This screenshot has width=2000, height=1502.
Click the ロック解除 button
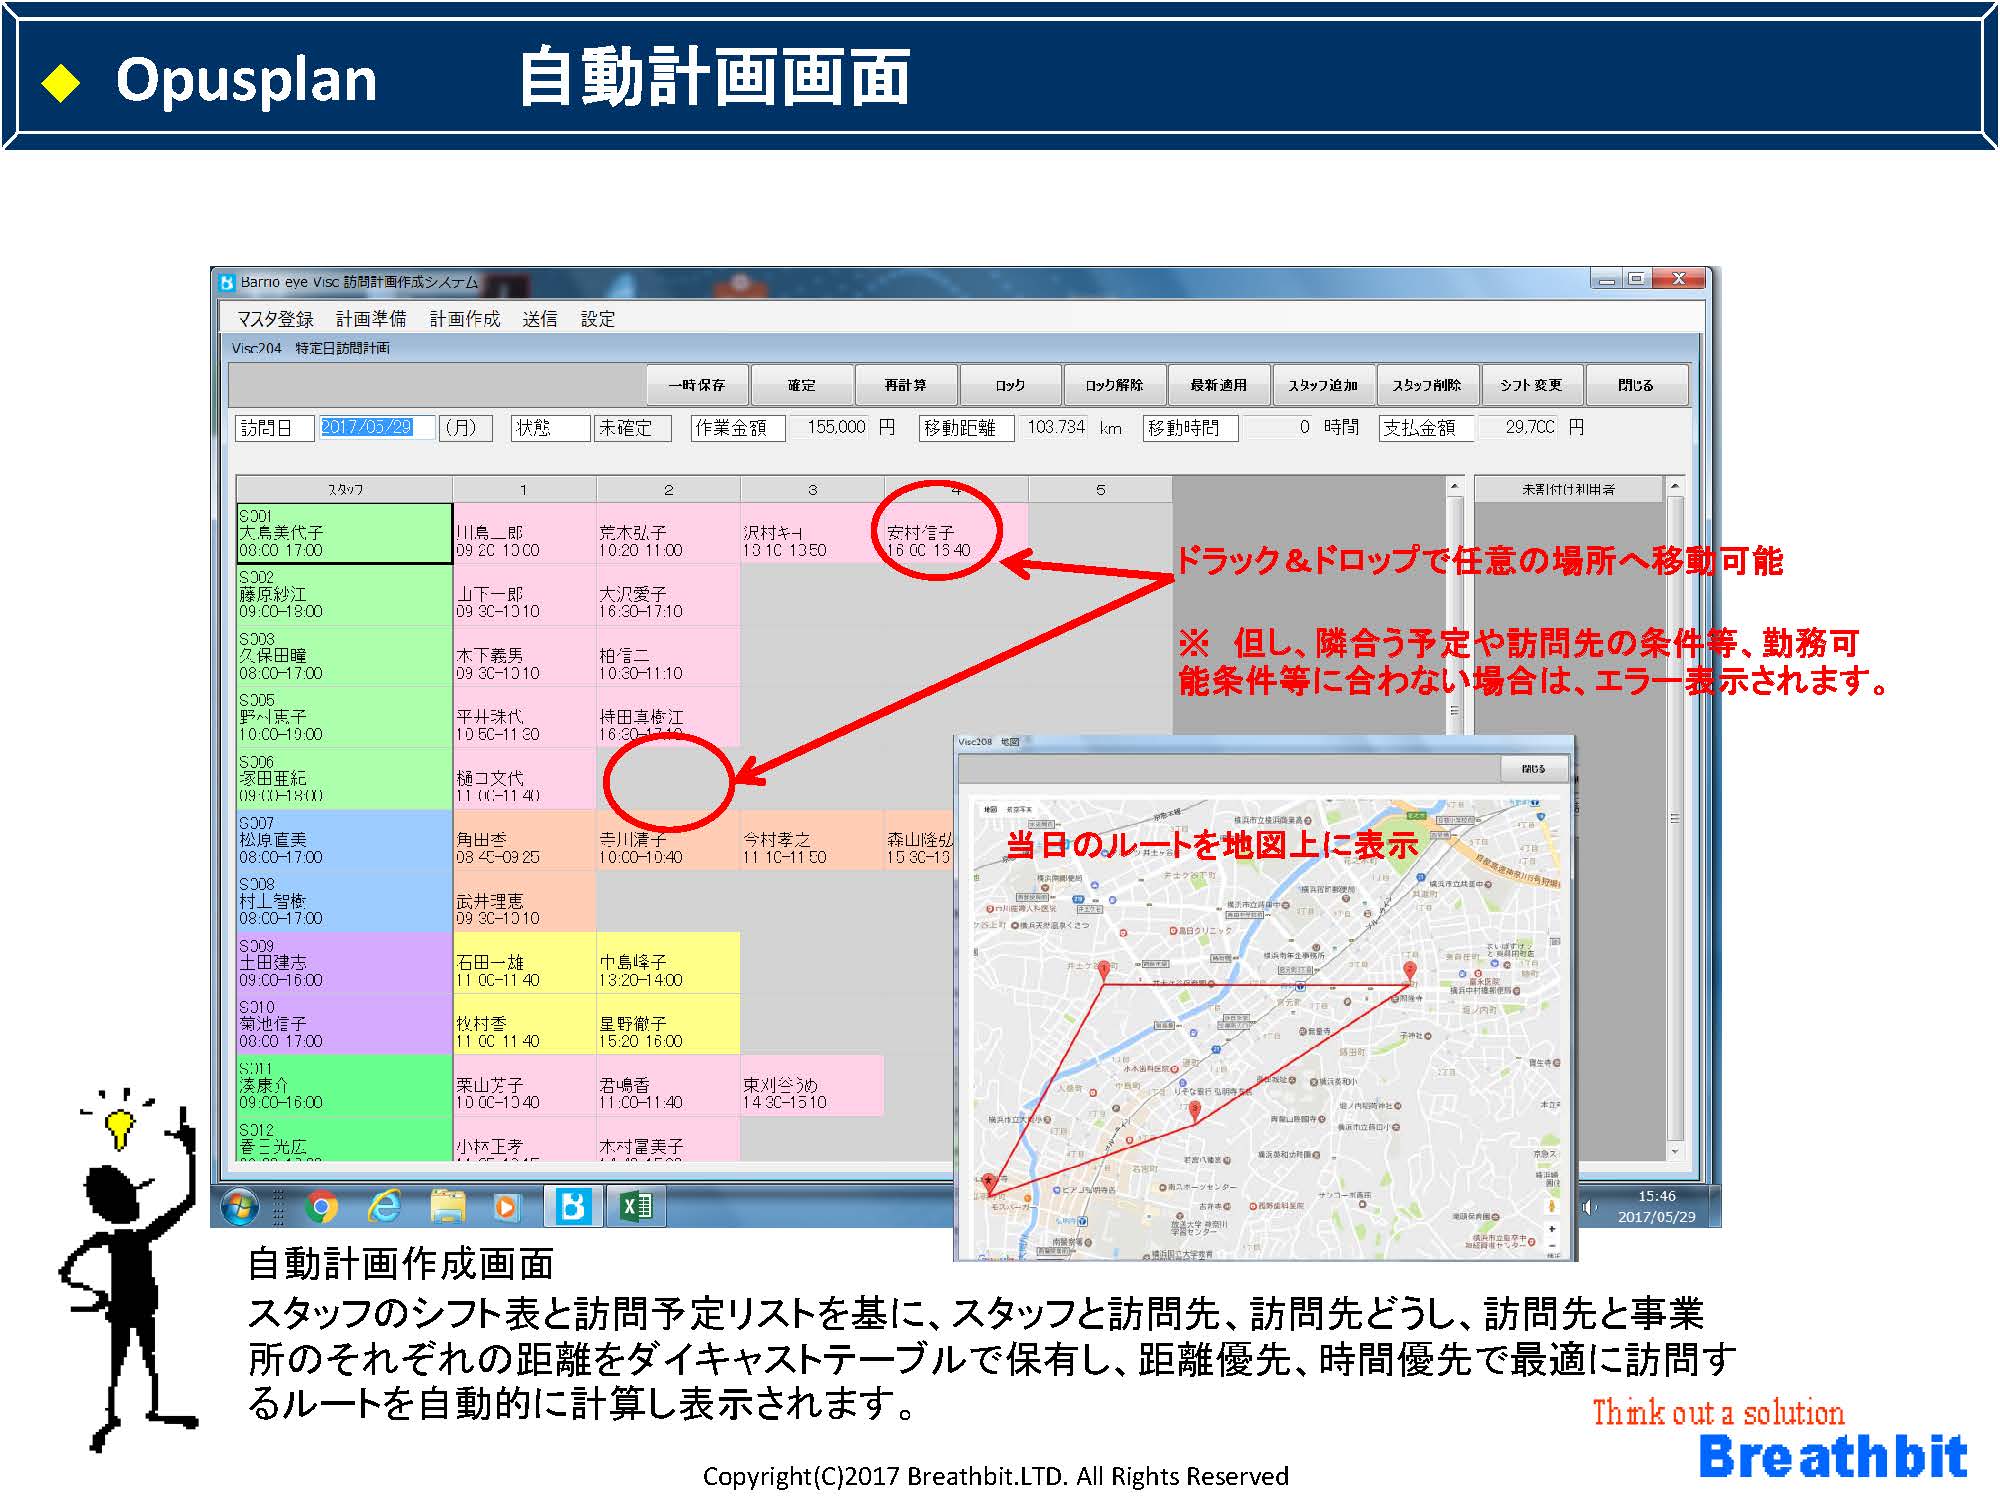1114,385
